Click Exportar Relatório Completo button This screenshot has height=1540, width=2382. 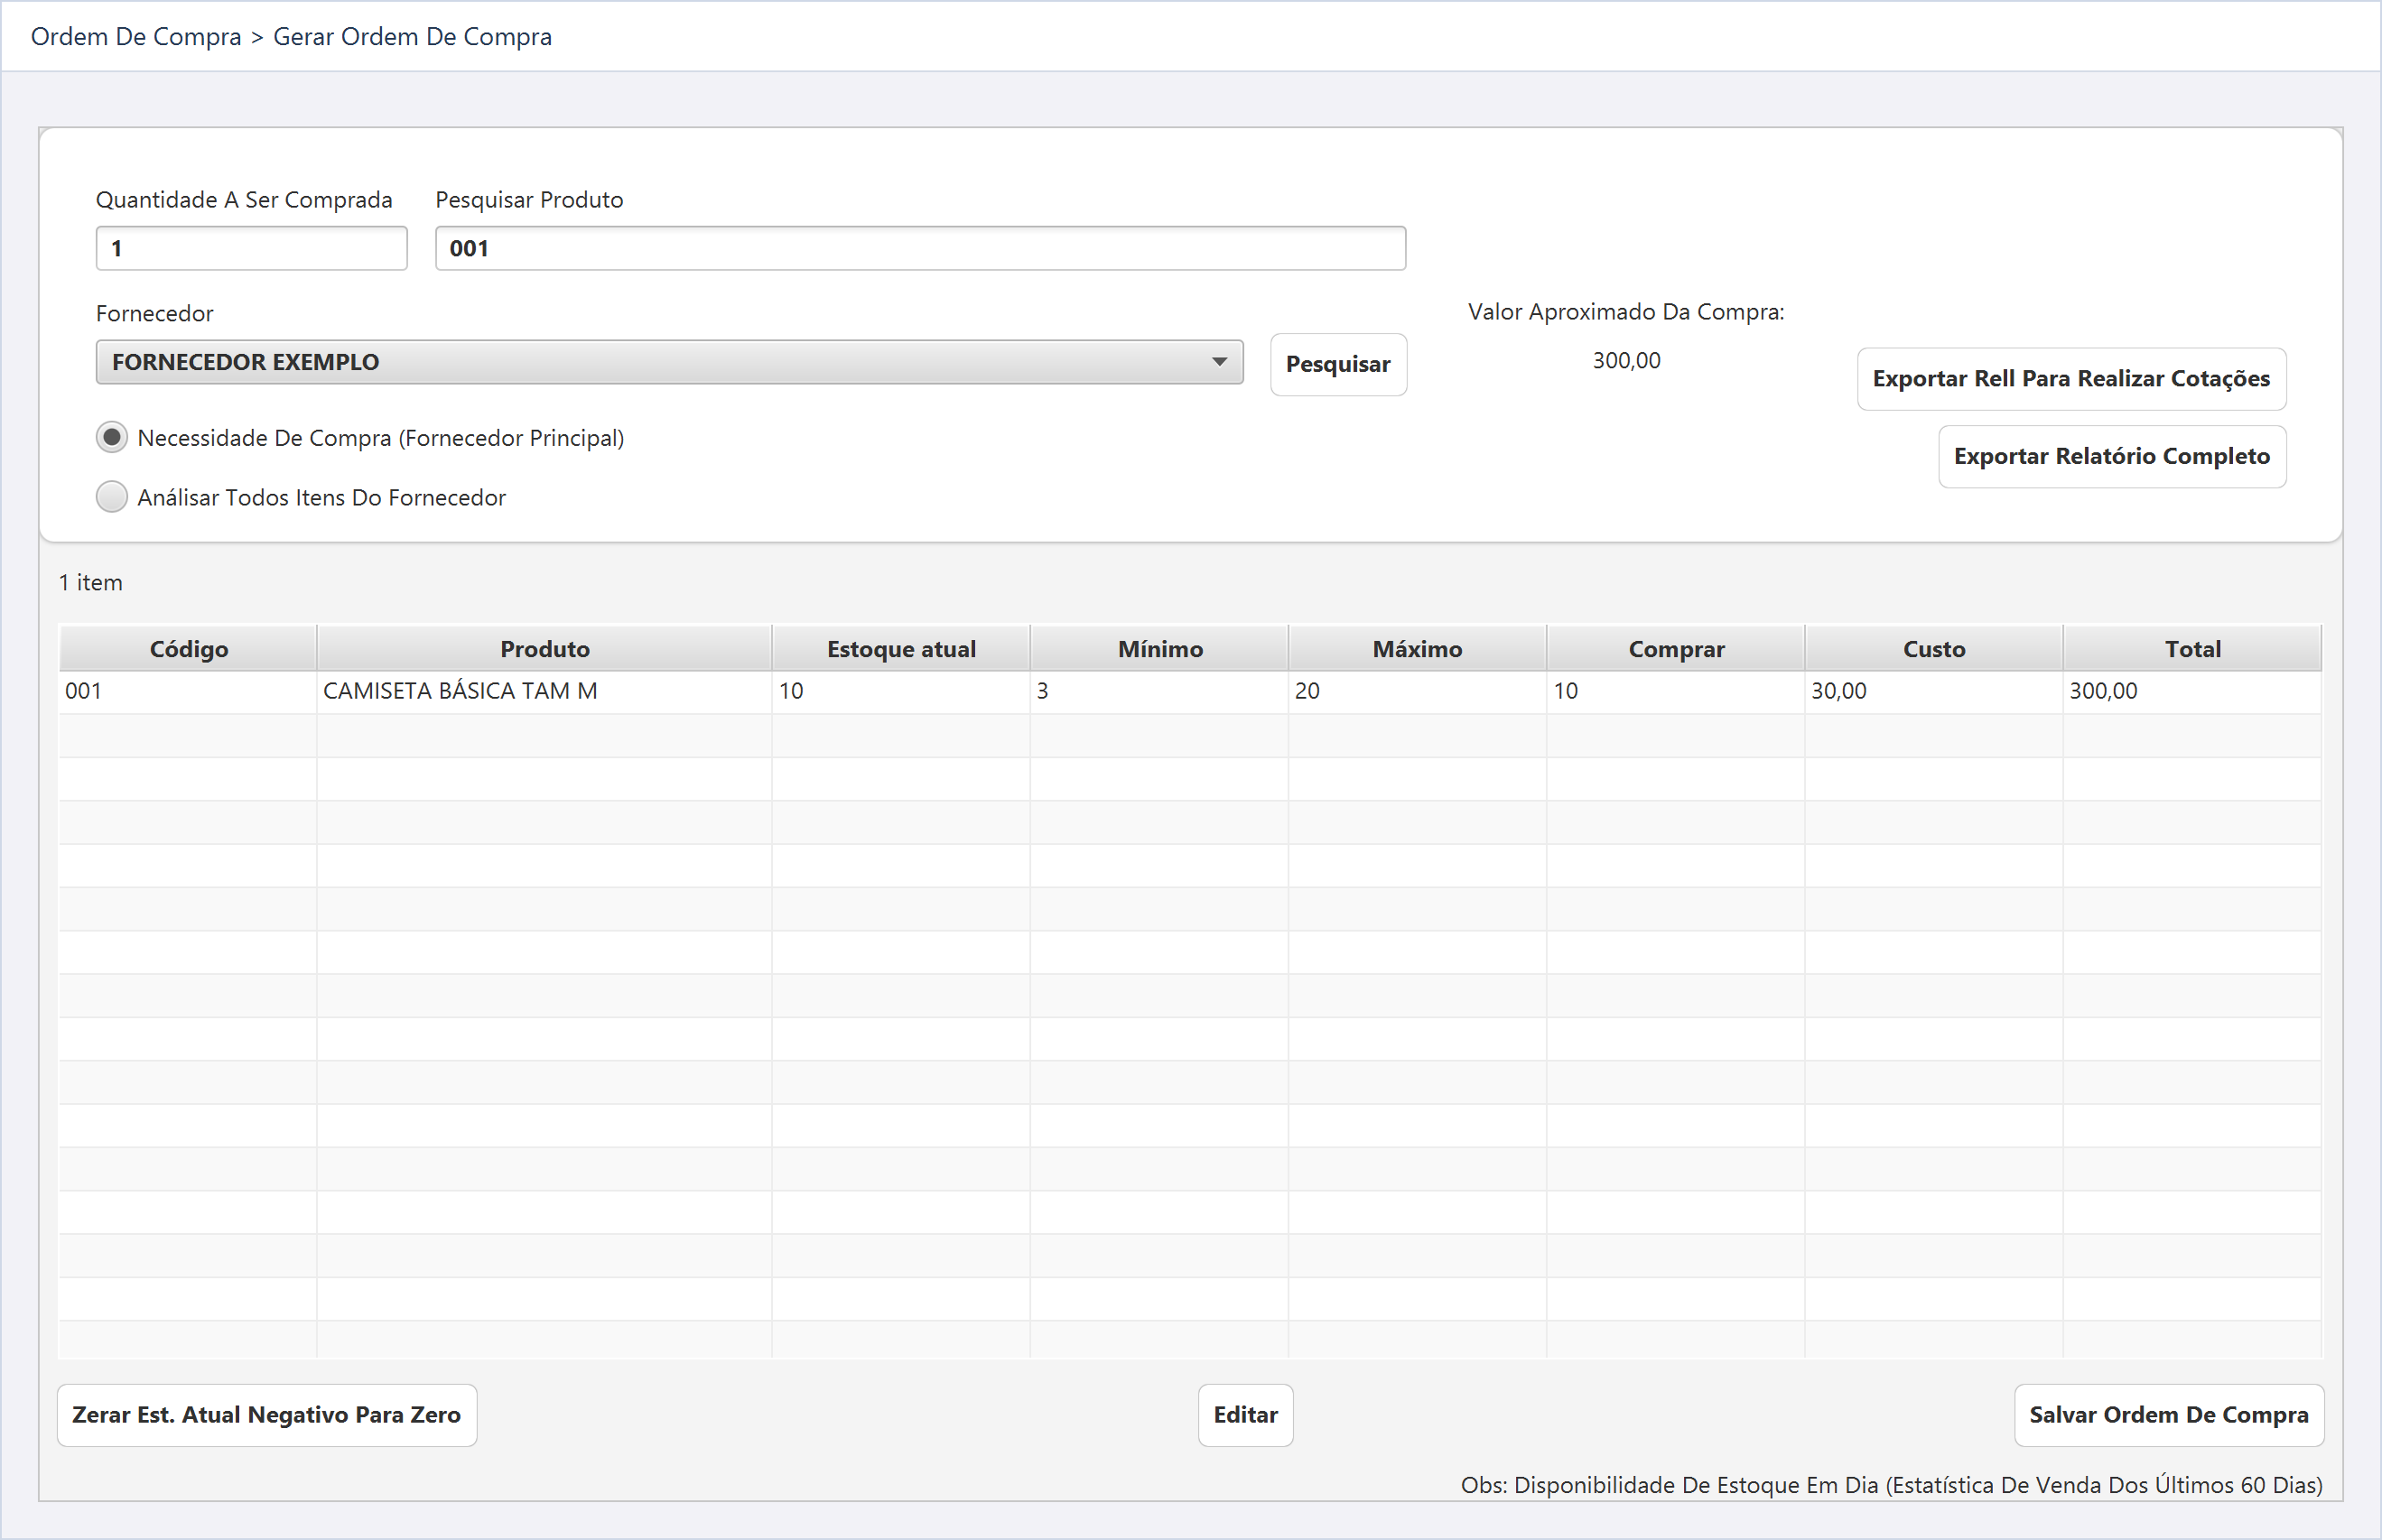[x=2112, y=456]
